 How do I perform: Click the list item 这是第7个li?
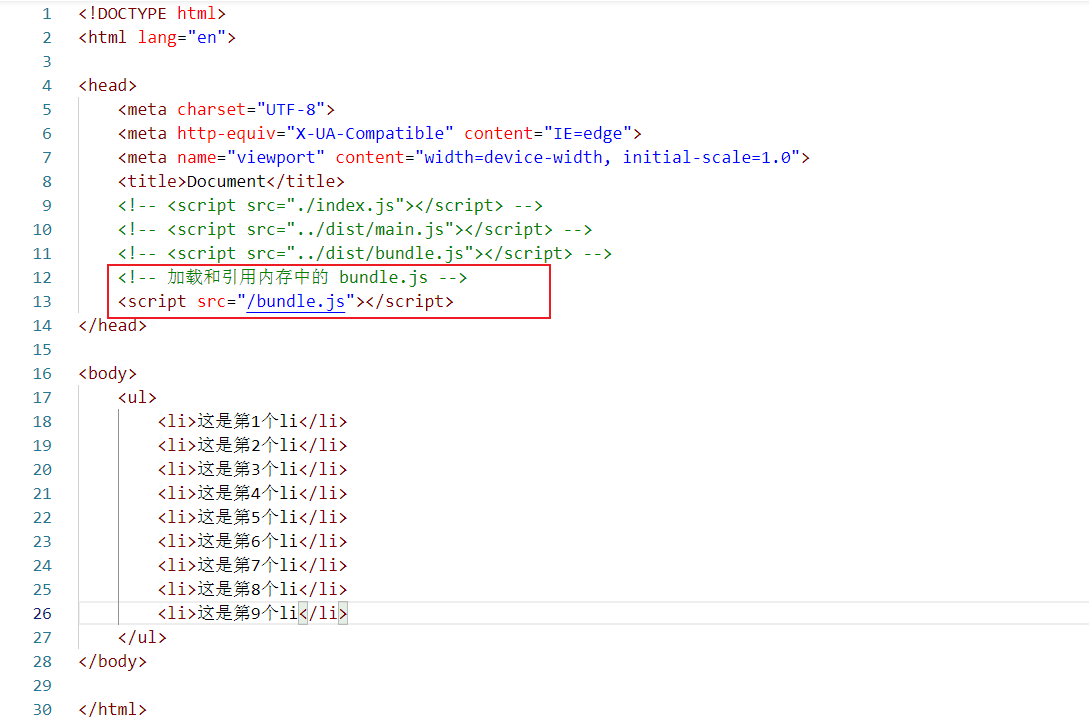(252, 565)
